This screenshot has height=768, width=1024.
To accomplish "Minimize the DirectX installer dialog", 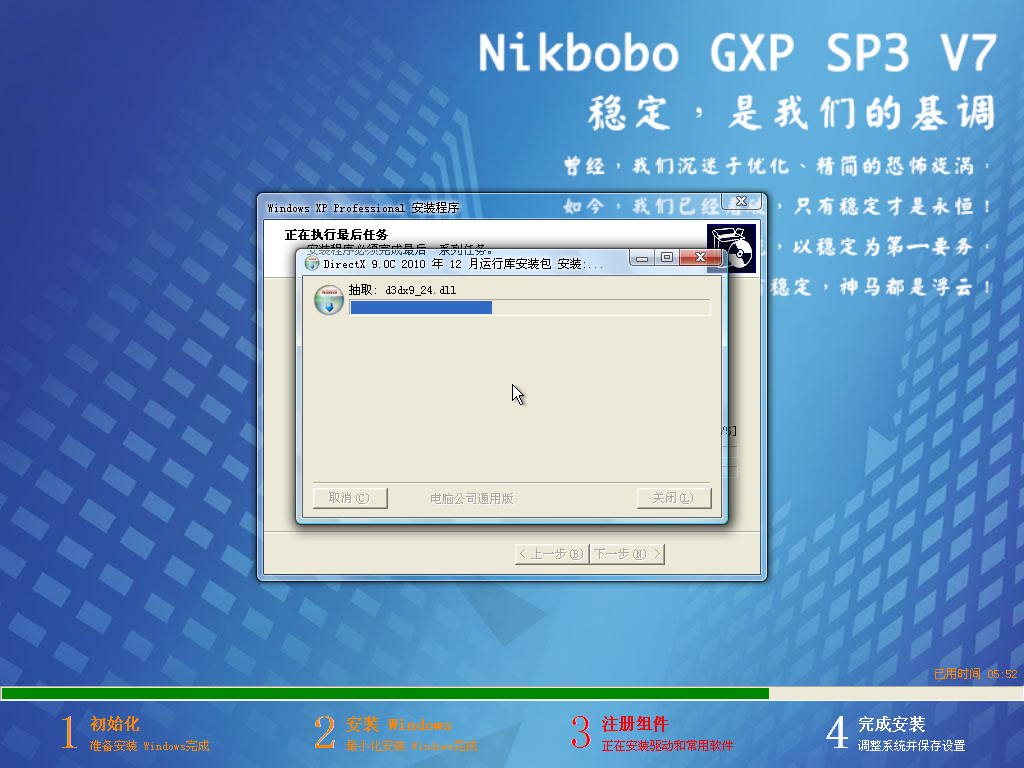I will (x=643, y=257).
